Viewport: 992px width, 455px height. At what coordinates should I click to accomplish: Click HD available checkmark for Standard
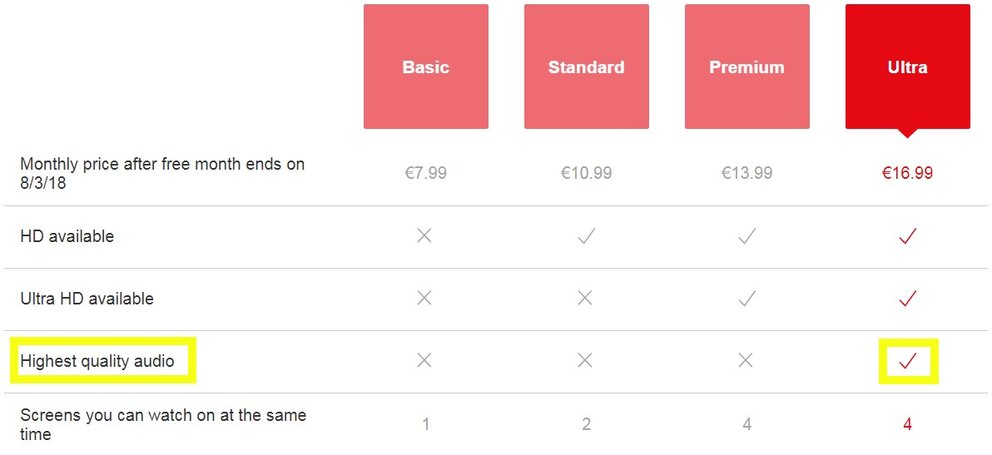(586, 237)
